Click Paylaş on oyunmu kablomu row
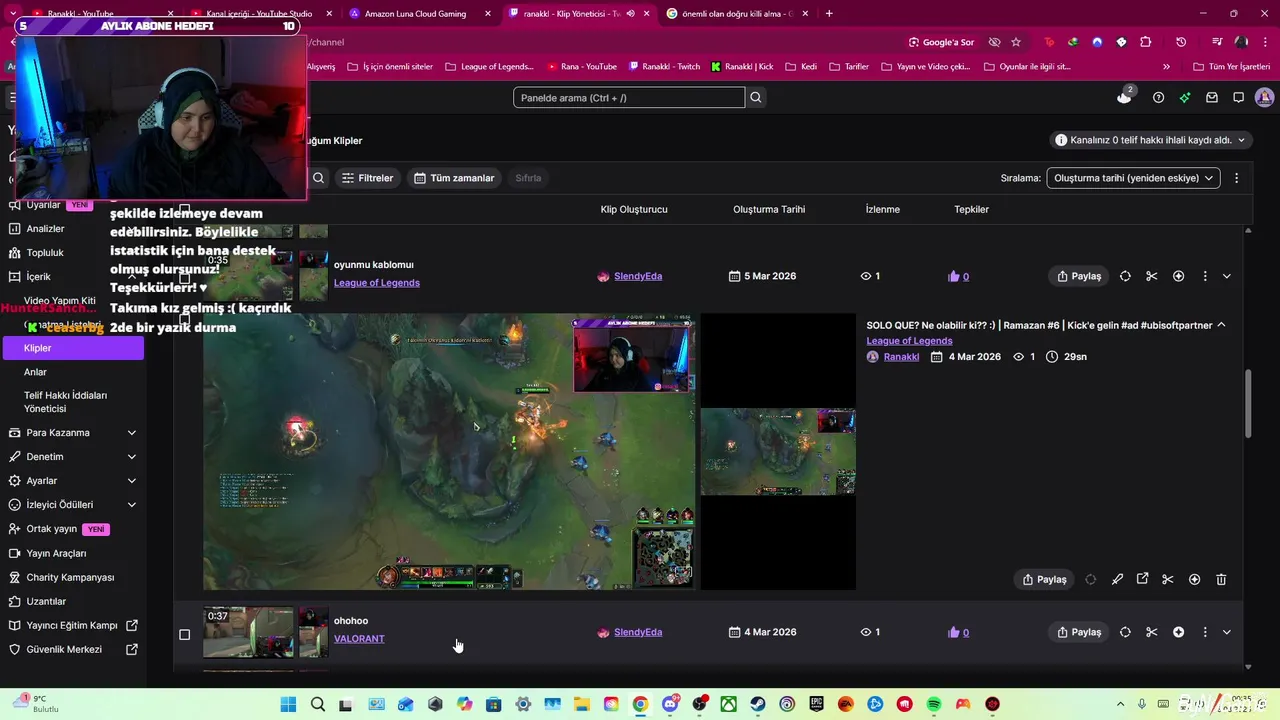 (x=1079, y=276)
